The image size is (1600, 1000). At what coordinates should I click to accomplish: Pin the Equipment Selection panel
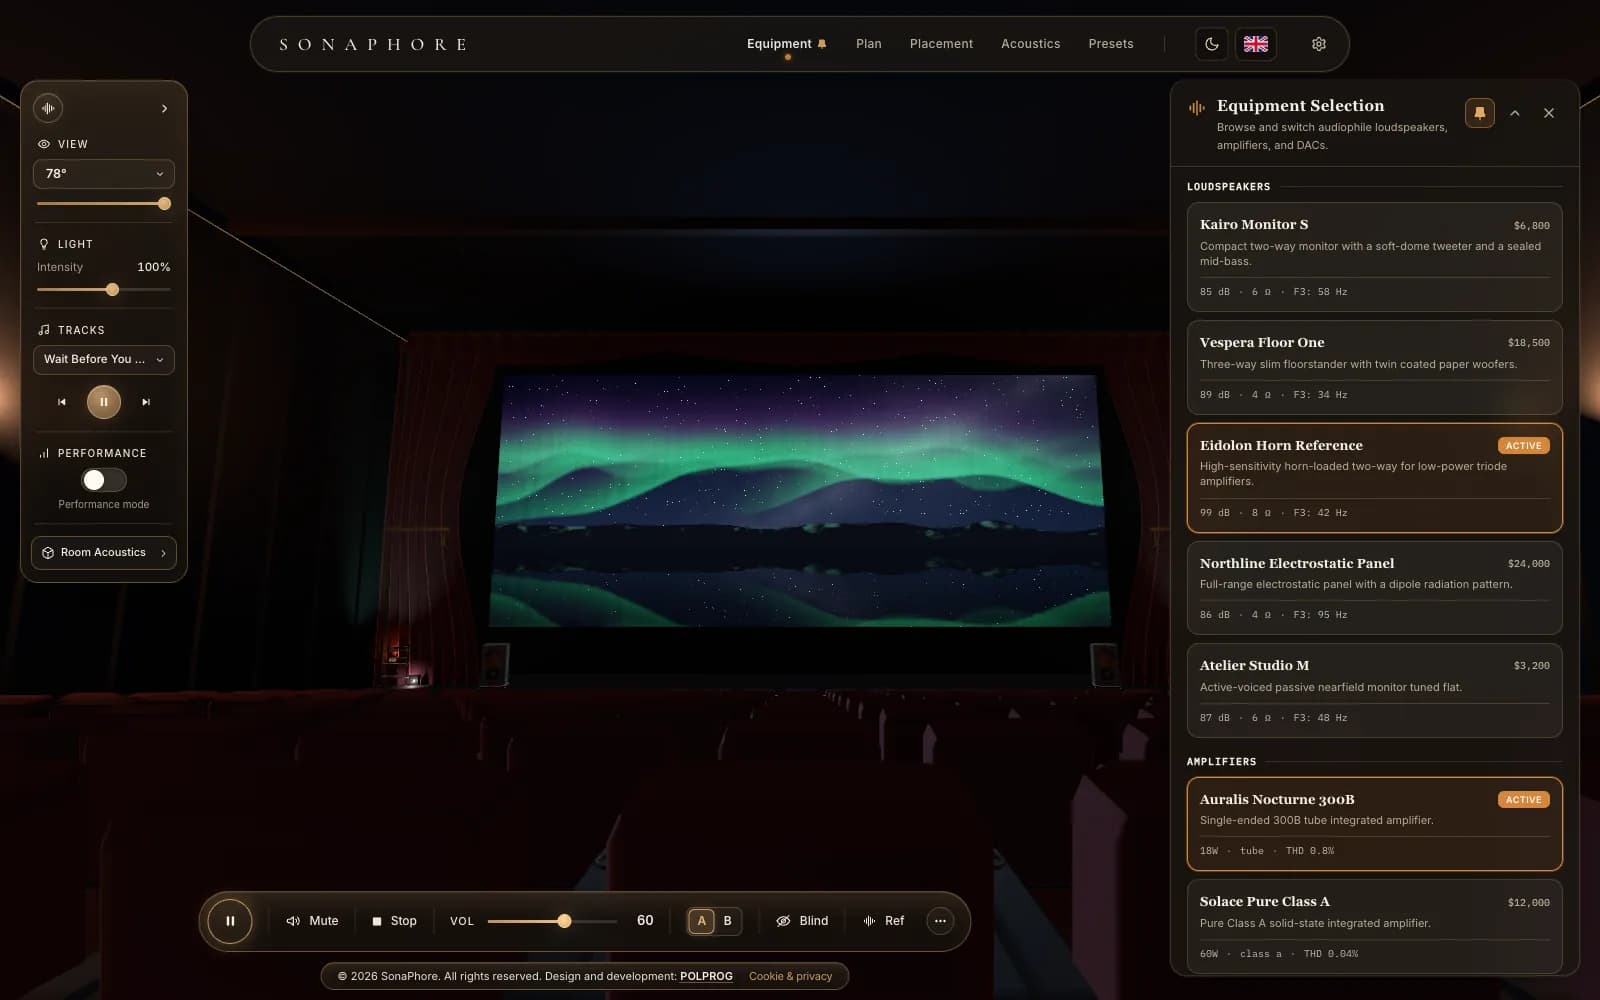click(x=1480, y=113)
